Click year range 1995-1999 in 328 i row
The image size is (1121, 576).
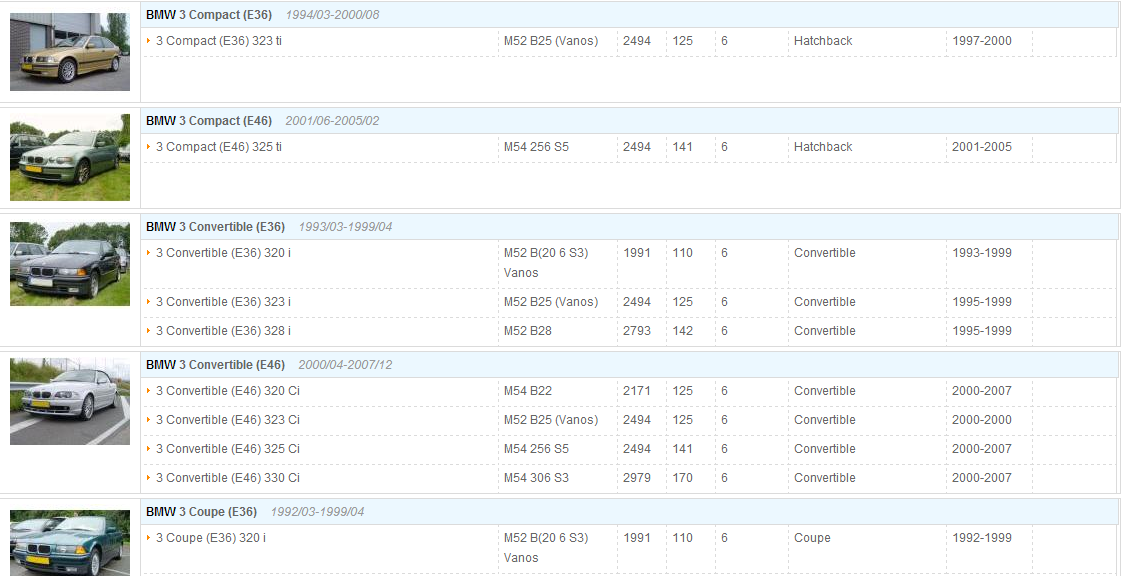(x=982, y=331)
